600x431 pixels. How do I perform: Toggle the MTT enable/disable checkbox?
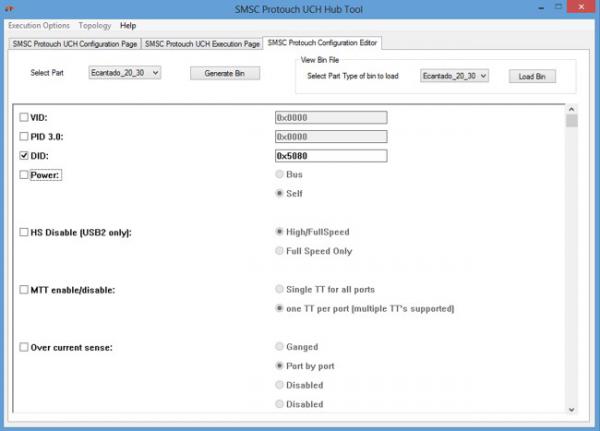24,290
